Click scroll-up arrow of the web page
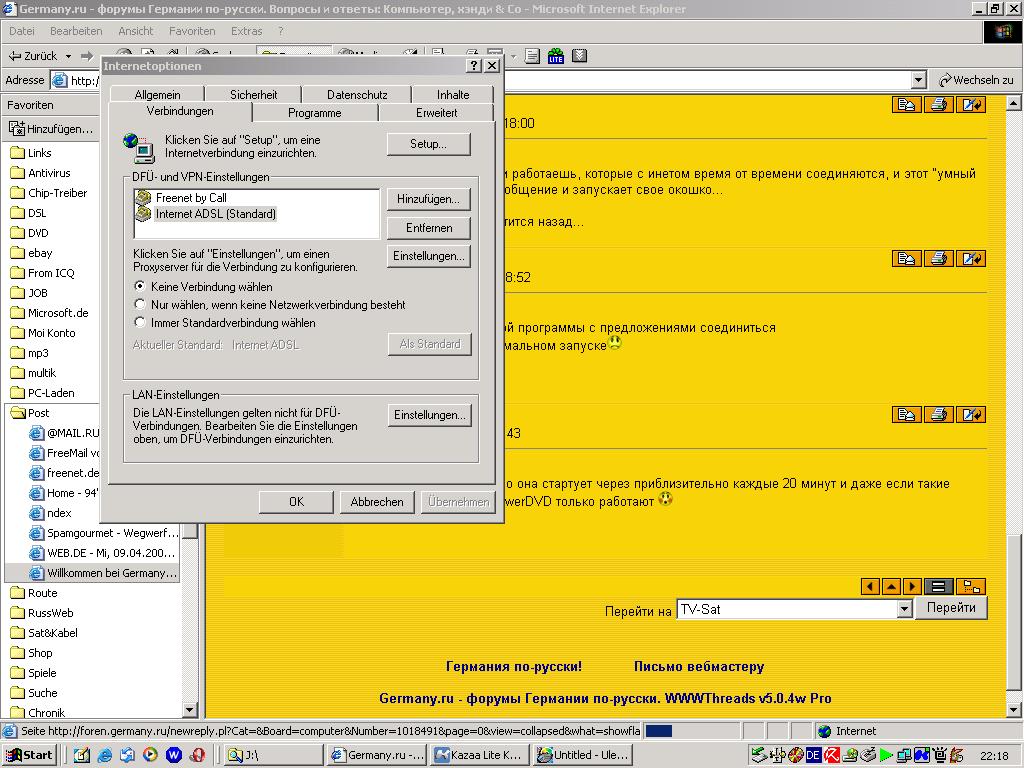The height and width of the screenshot is (768, 1024). tap(1013, 103)
